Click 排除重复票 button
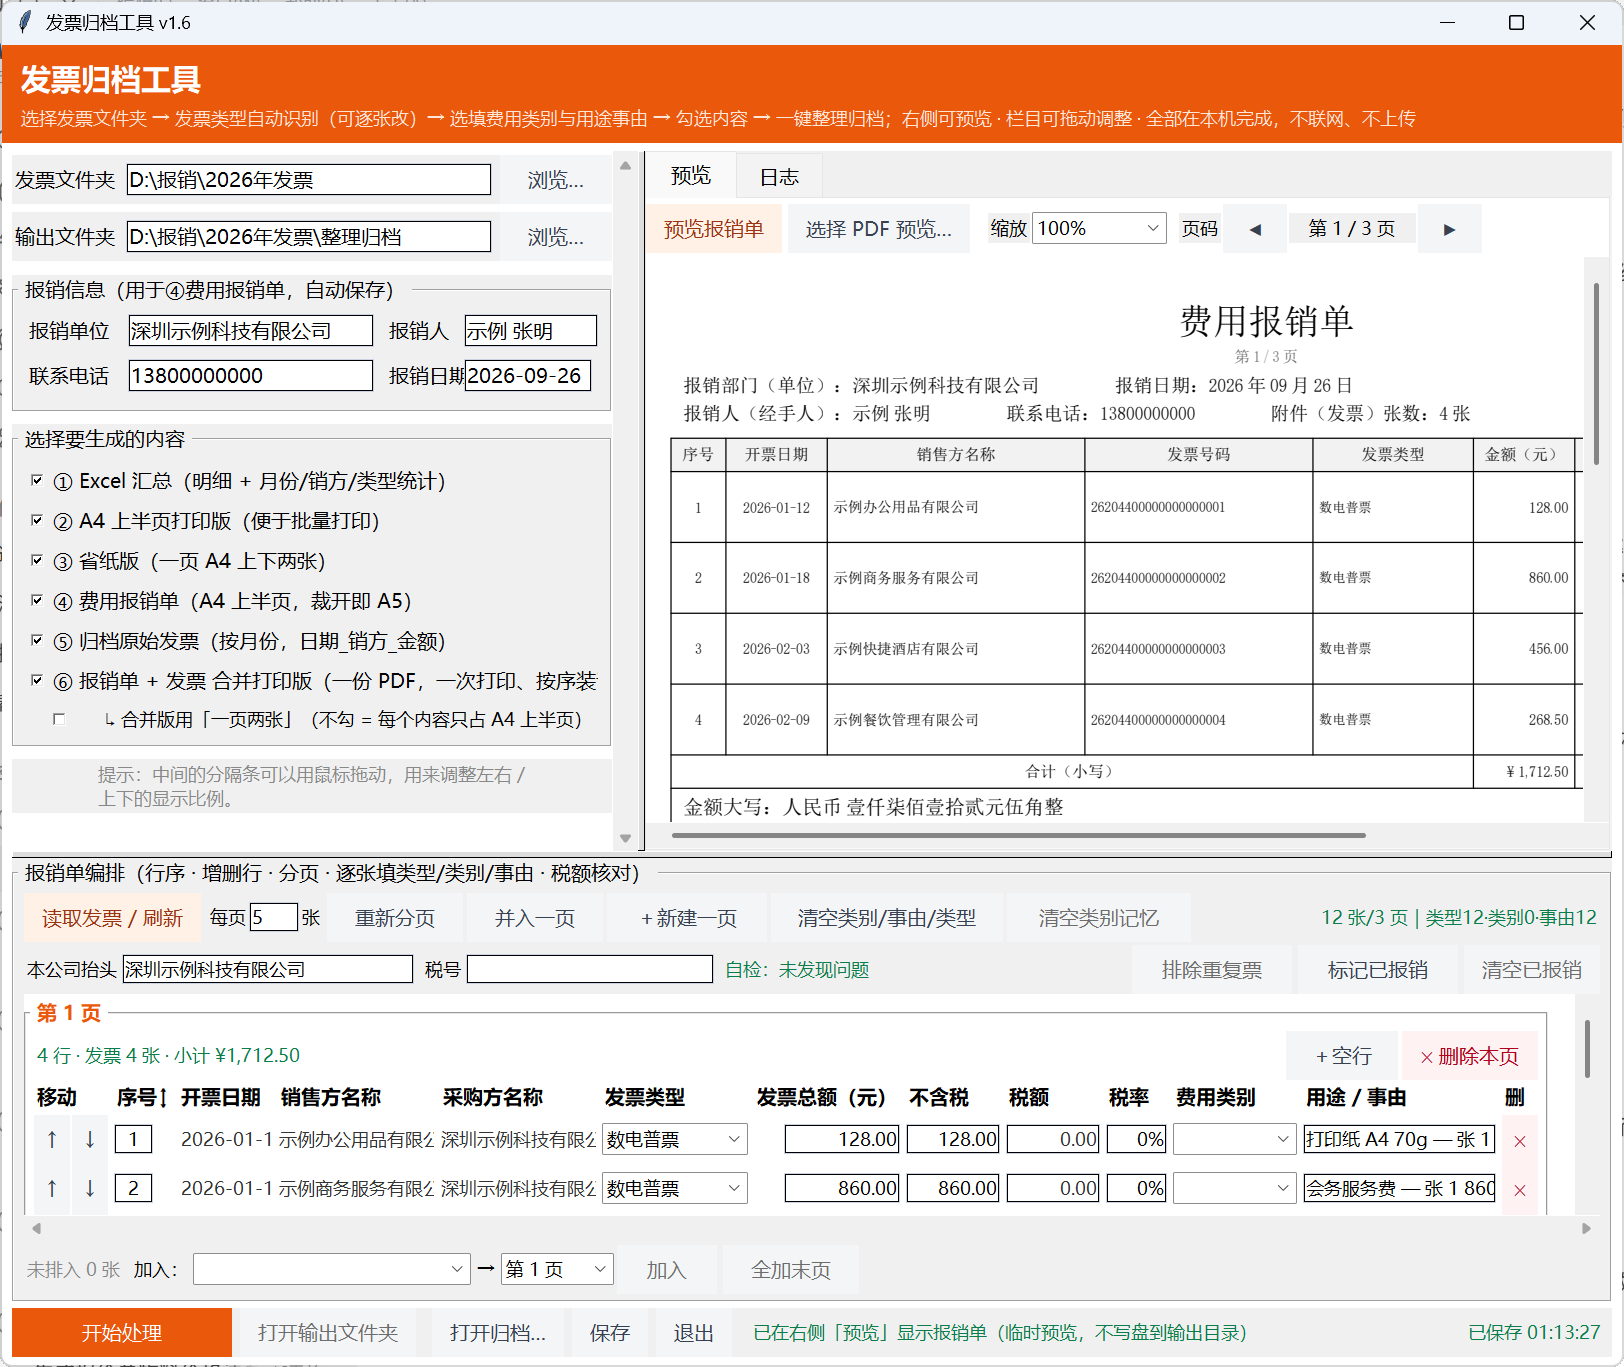 [1212, 970]
